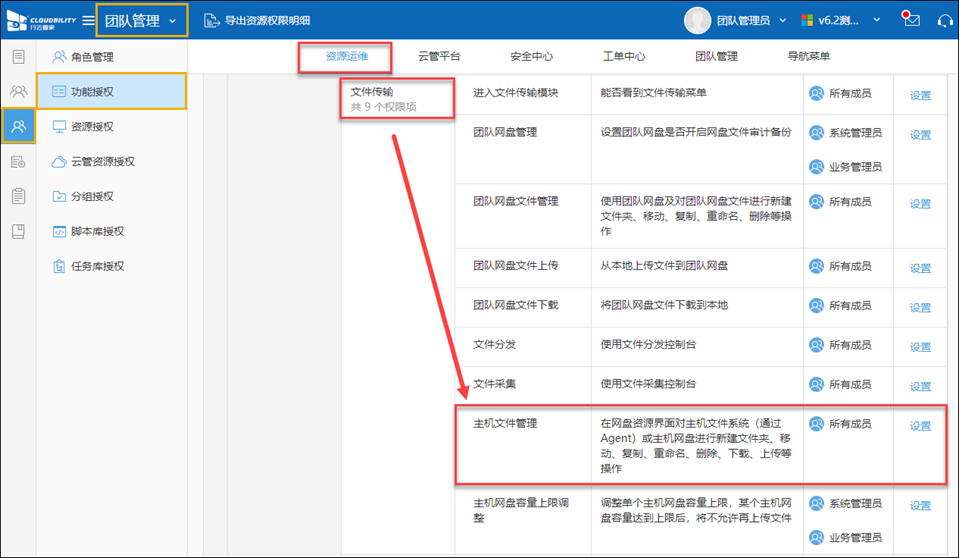
Task: Switch to the 云管平台 tab
Action: pos(439,57)
